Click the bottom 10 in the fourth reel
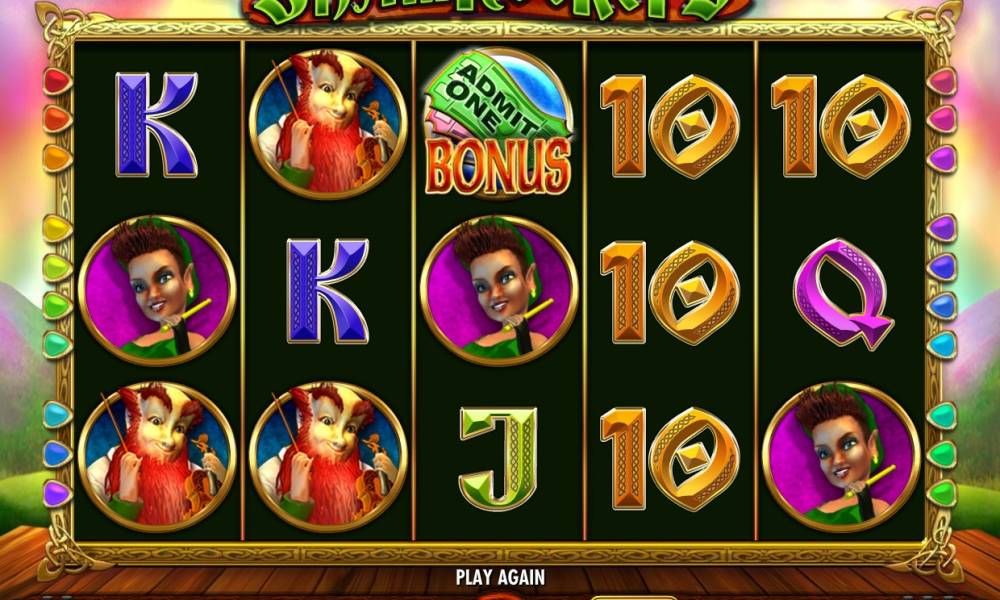 point(670,459)
